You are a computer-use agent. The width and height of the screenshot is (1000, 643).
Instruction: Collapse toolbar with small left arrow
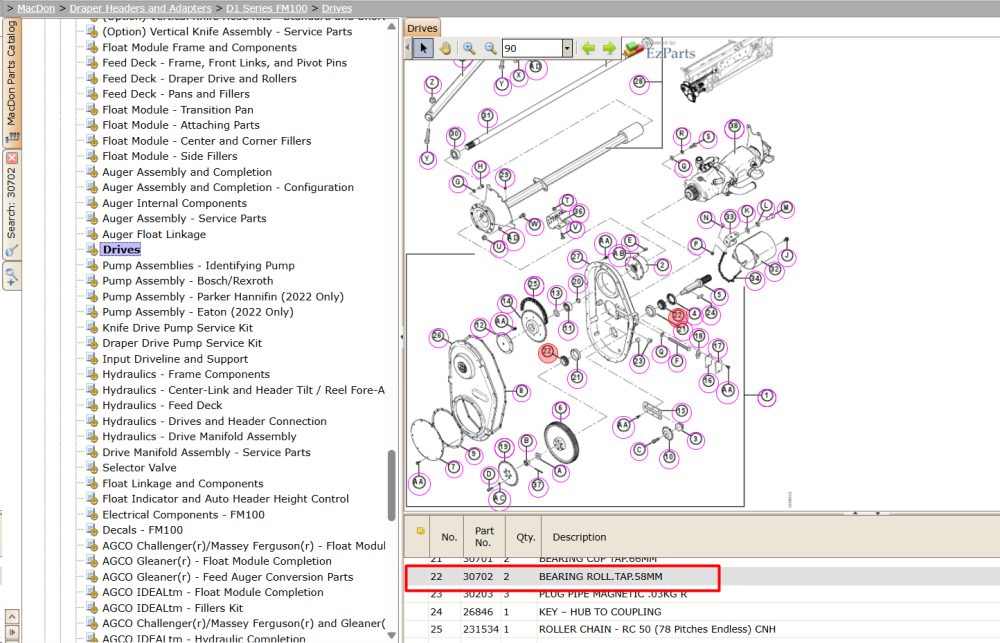408,48
